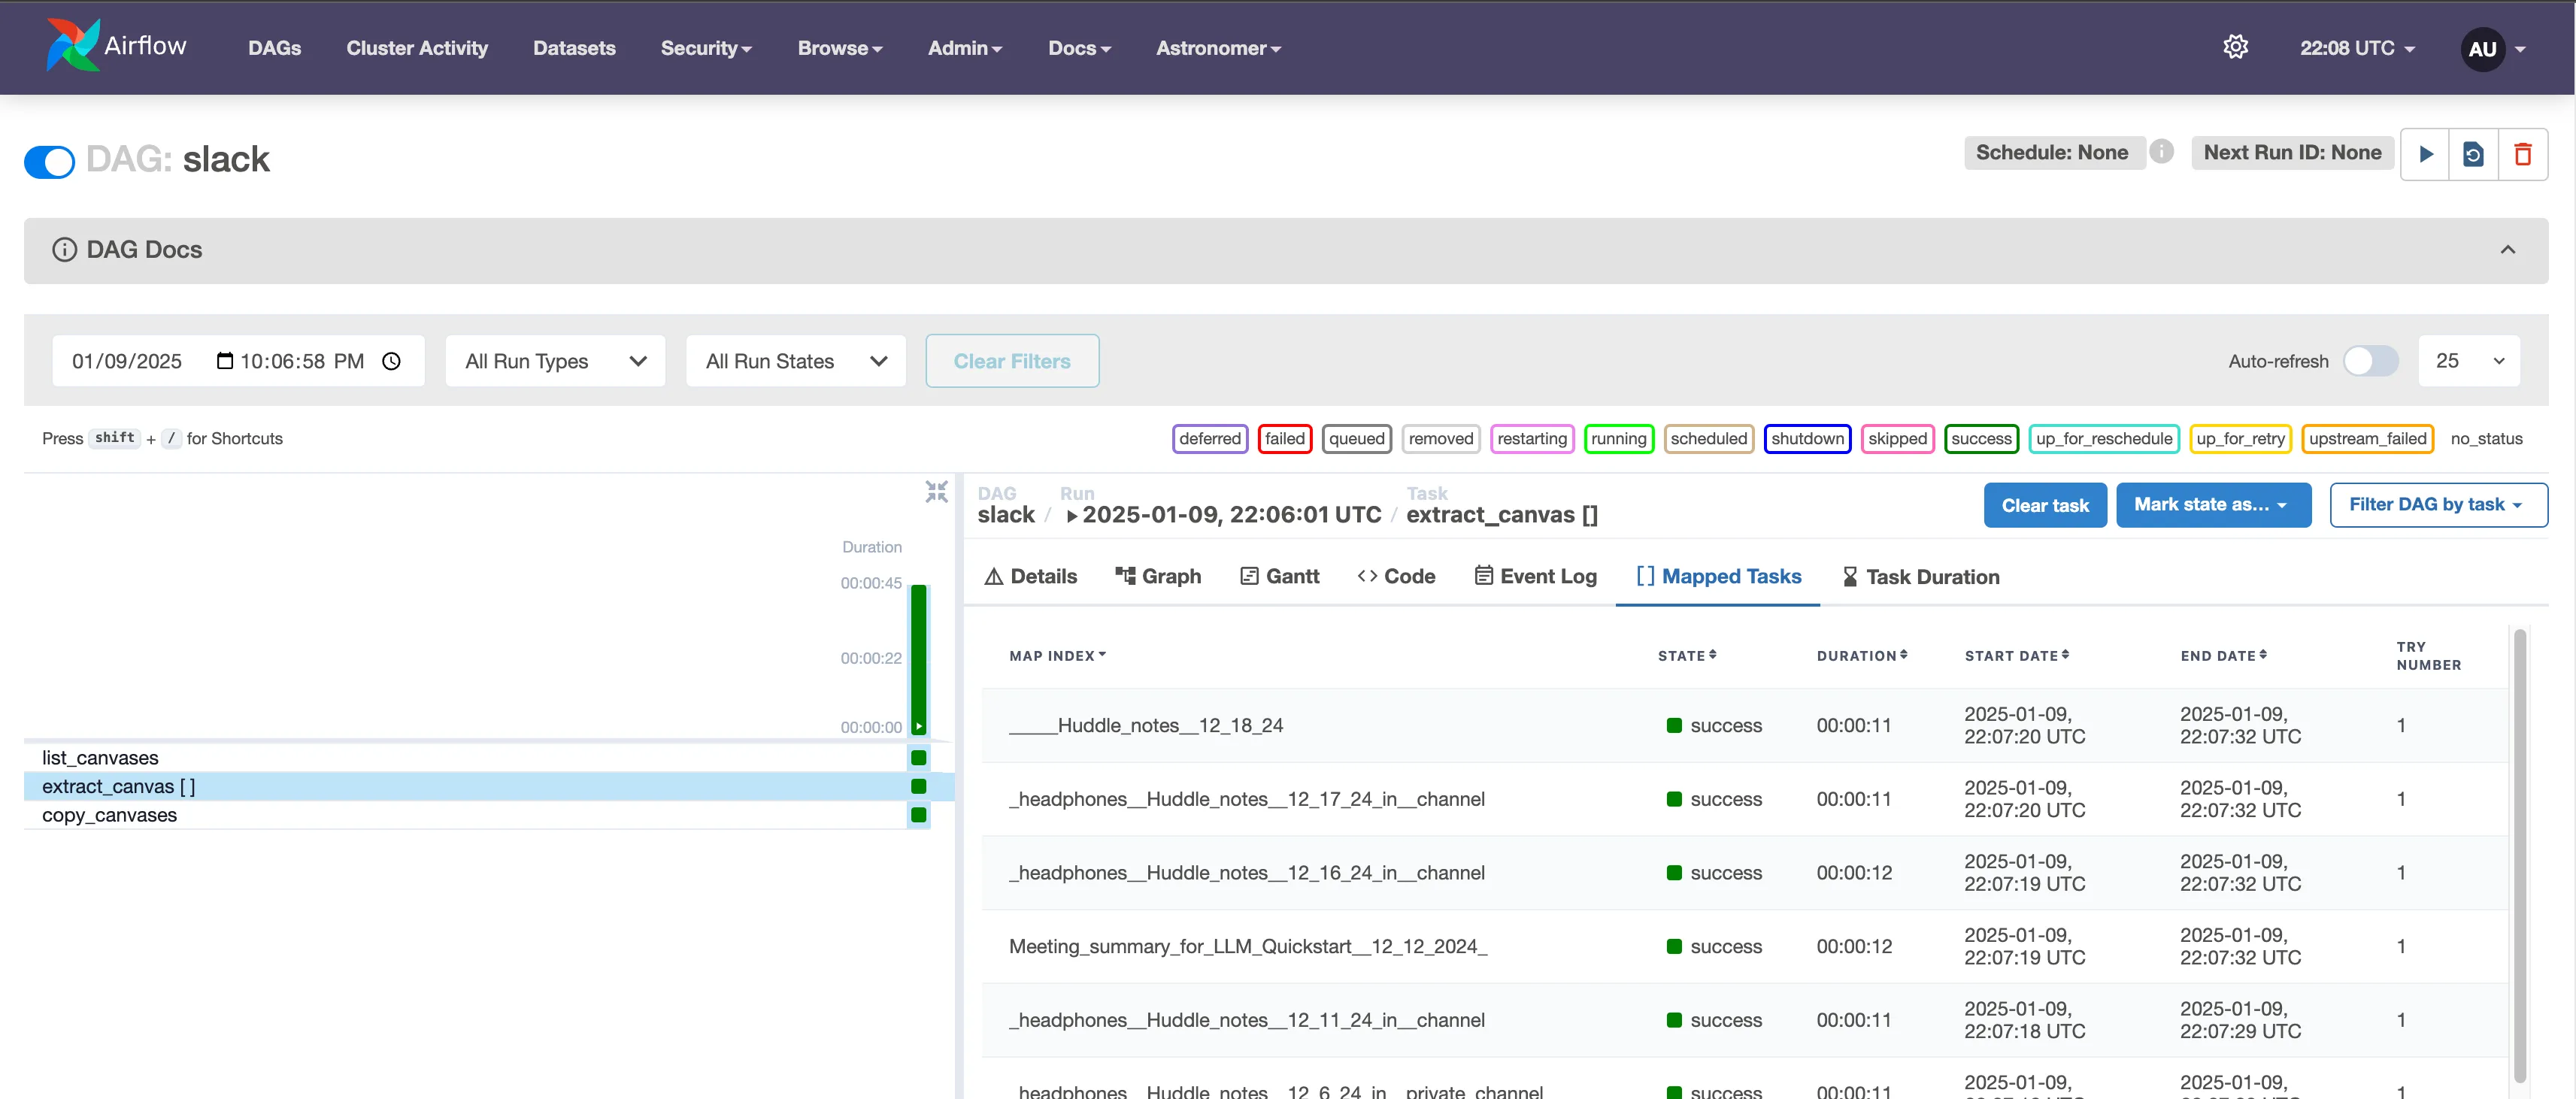The width and height of the screenshot is (2576, 1099).
Task: Switch to the Event Log tab
Action: tap(1536, 577)
